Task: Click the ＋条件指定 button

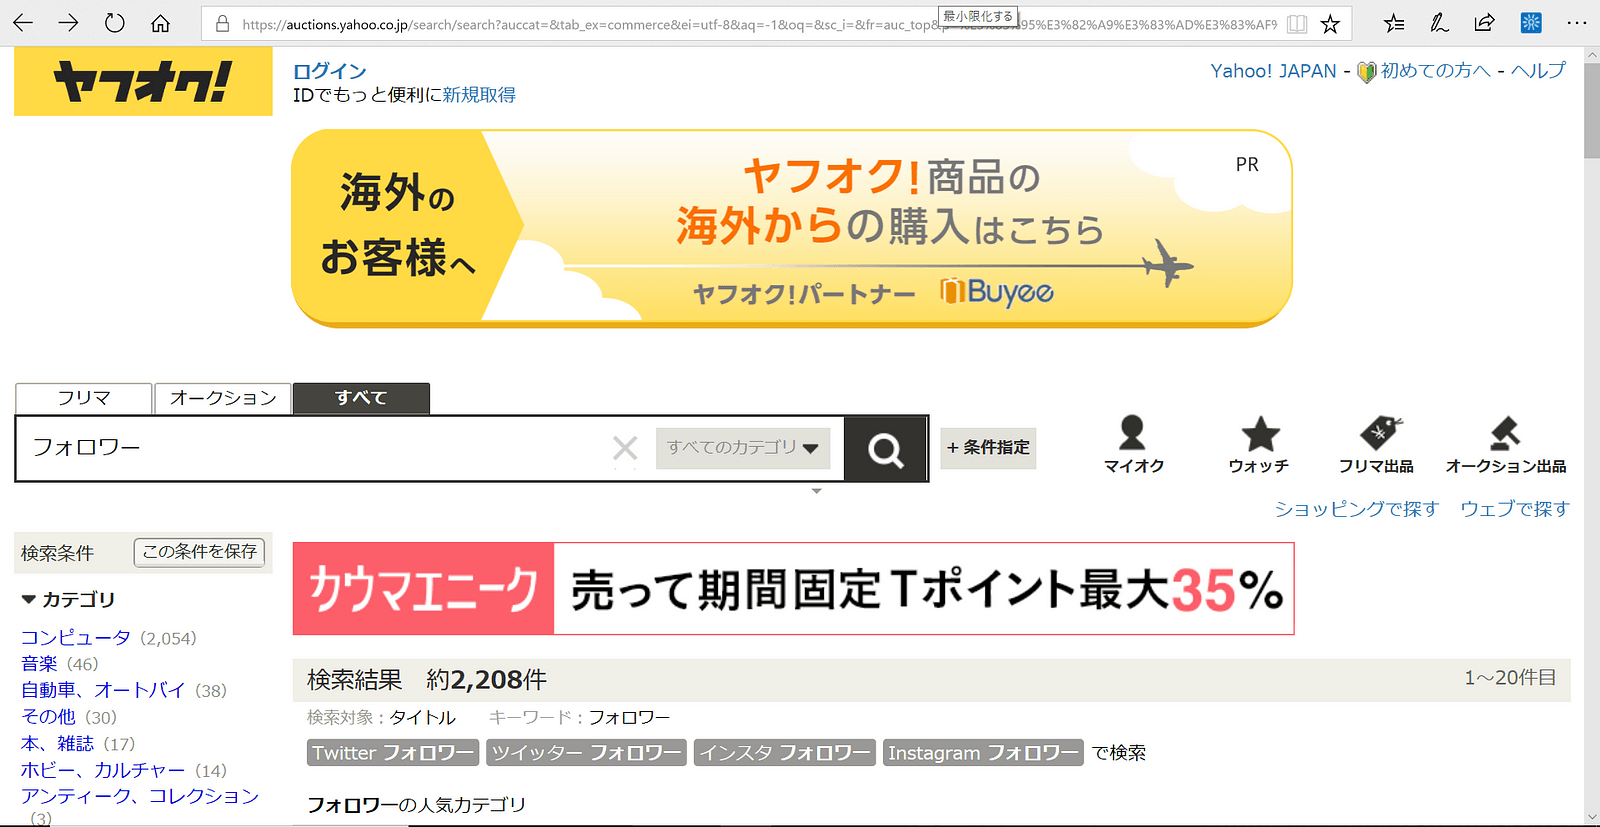Action: click(988, 448)
